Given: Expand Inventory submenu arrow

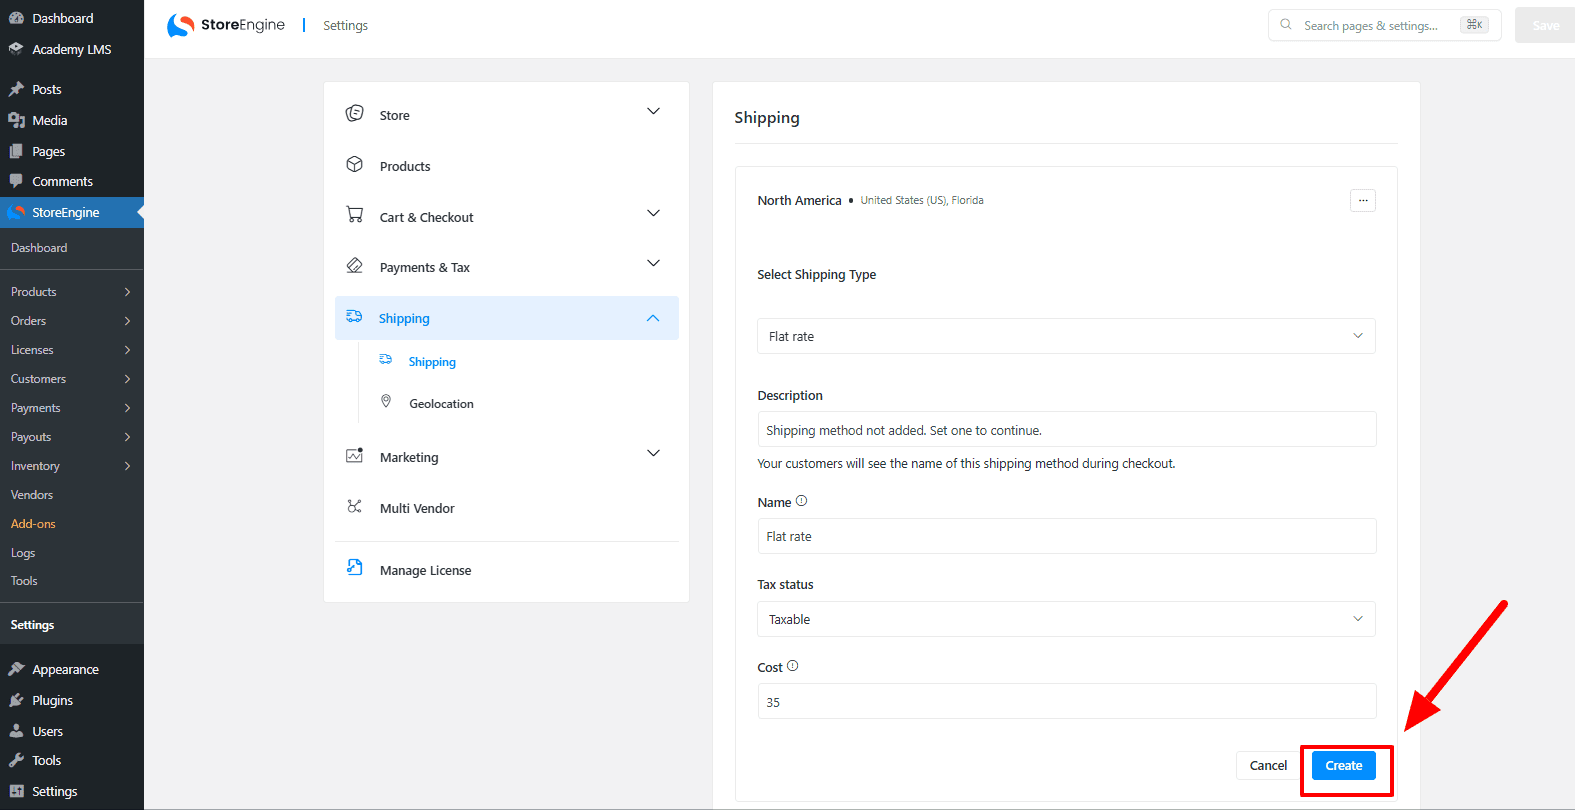Looking at the screenshot, I should tap(127, 466).
